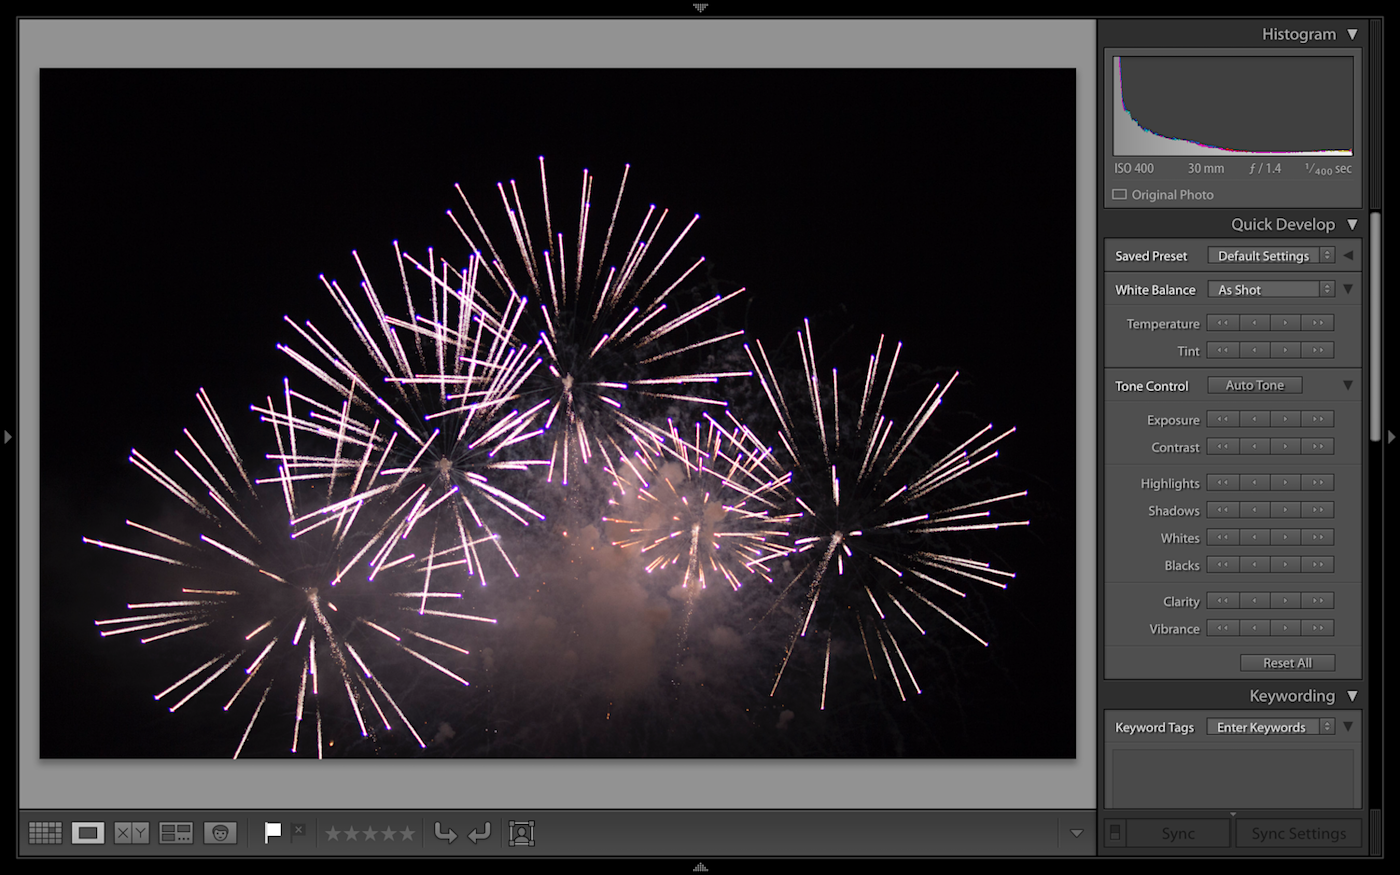Decrease Highlights by a large step

point(1223,482)
